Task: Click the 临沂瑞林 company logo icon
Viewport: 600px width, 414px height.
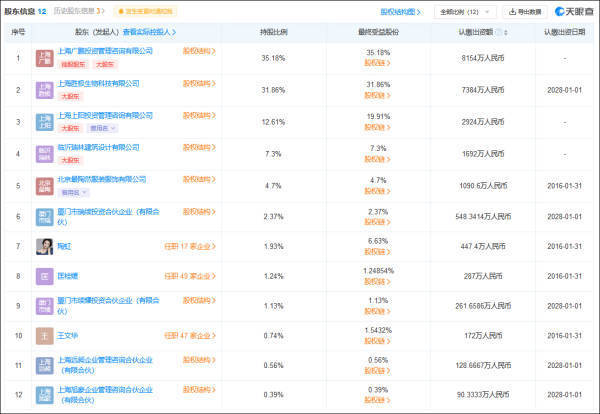Action: [x=46, y=154]
